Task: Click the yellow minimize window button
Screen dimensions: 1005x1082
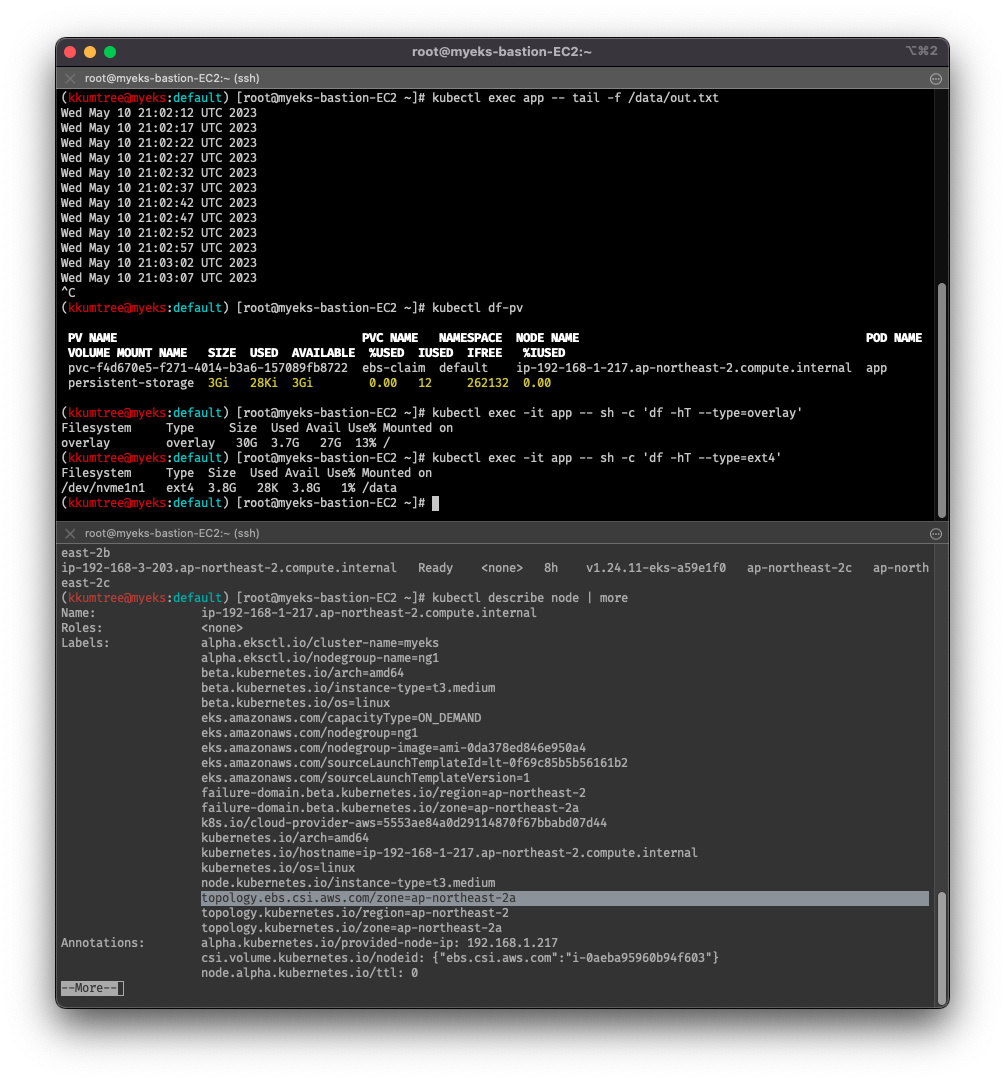Action: click(90, 52)
